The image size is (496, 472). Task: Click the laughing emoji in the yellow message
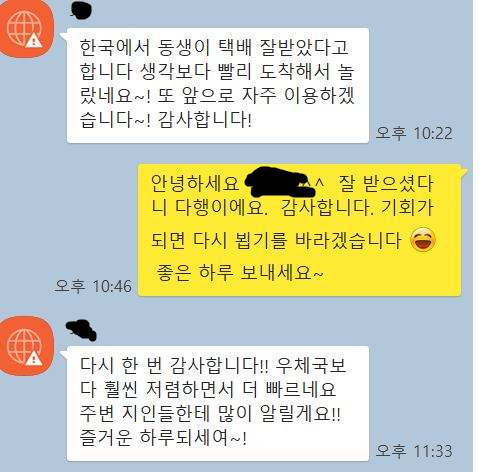pos(423,240)
